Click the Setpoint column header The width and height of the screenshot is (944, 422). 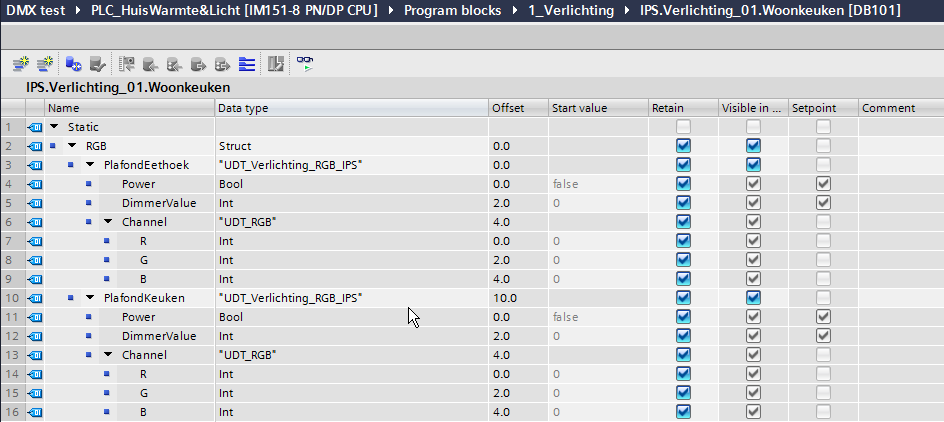[x=823, y=108]
